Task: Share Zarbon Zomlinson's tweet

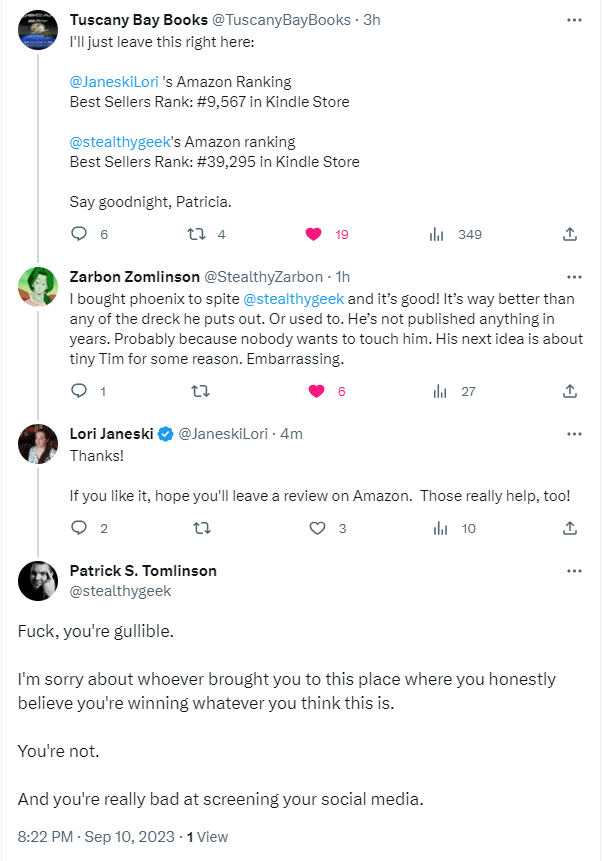Action: pyautogui.click(x=570, y=391)
